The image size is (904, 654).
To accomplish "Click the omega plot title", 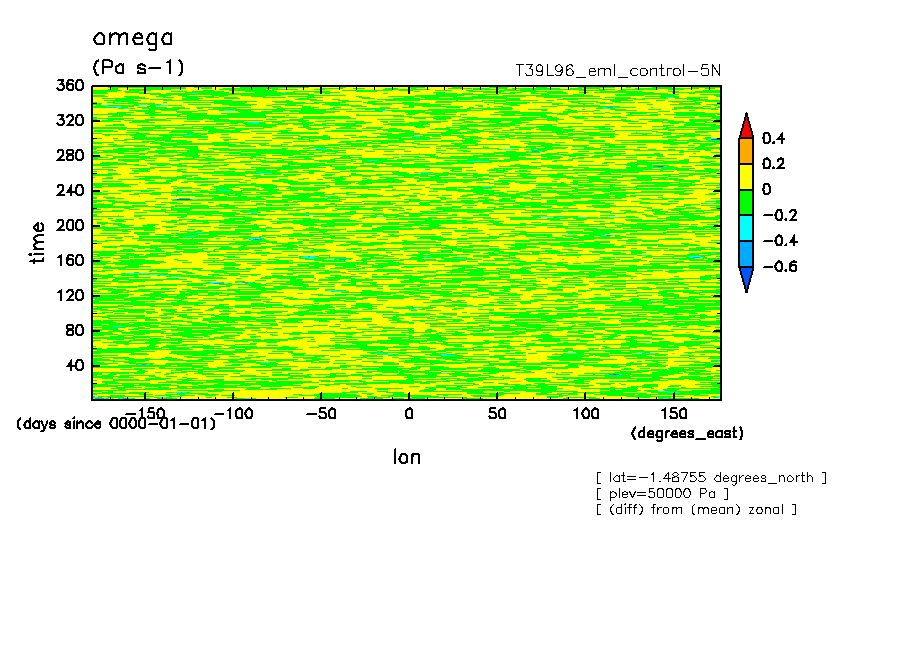I will click(133, 39).
